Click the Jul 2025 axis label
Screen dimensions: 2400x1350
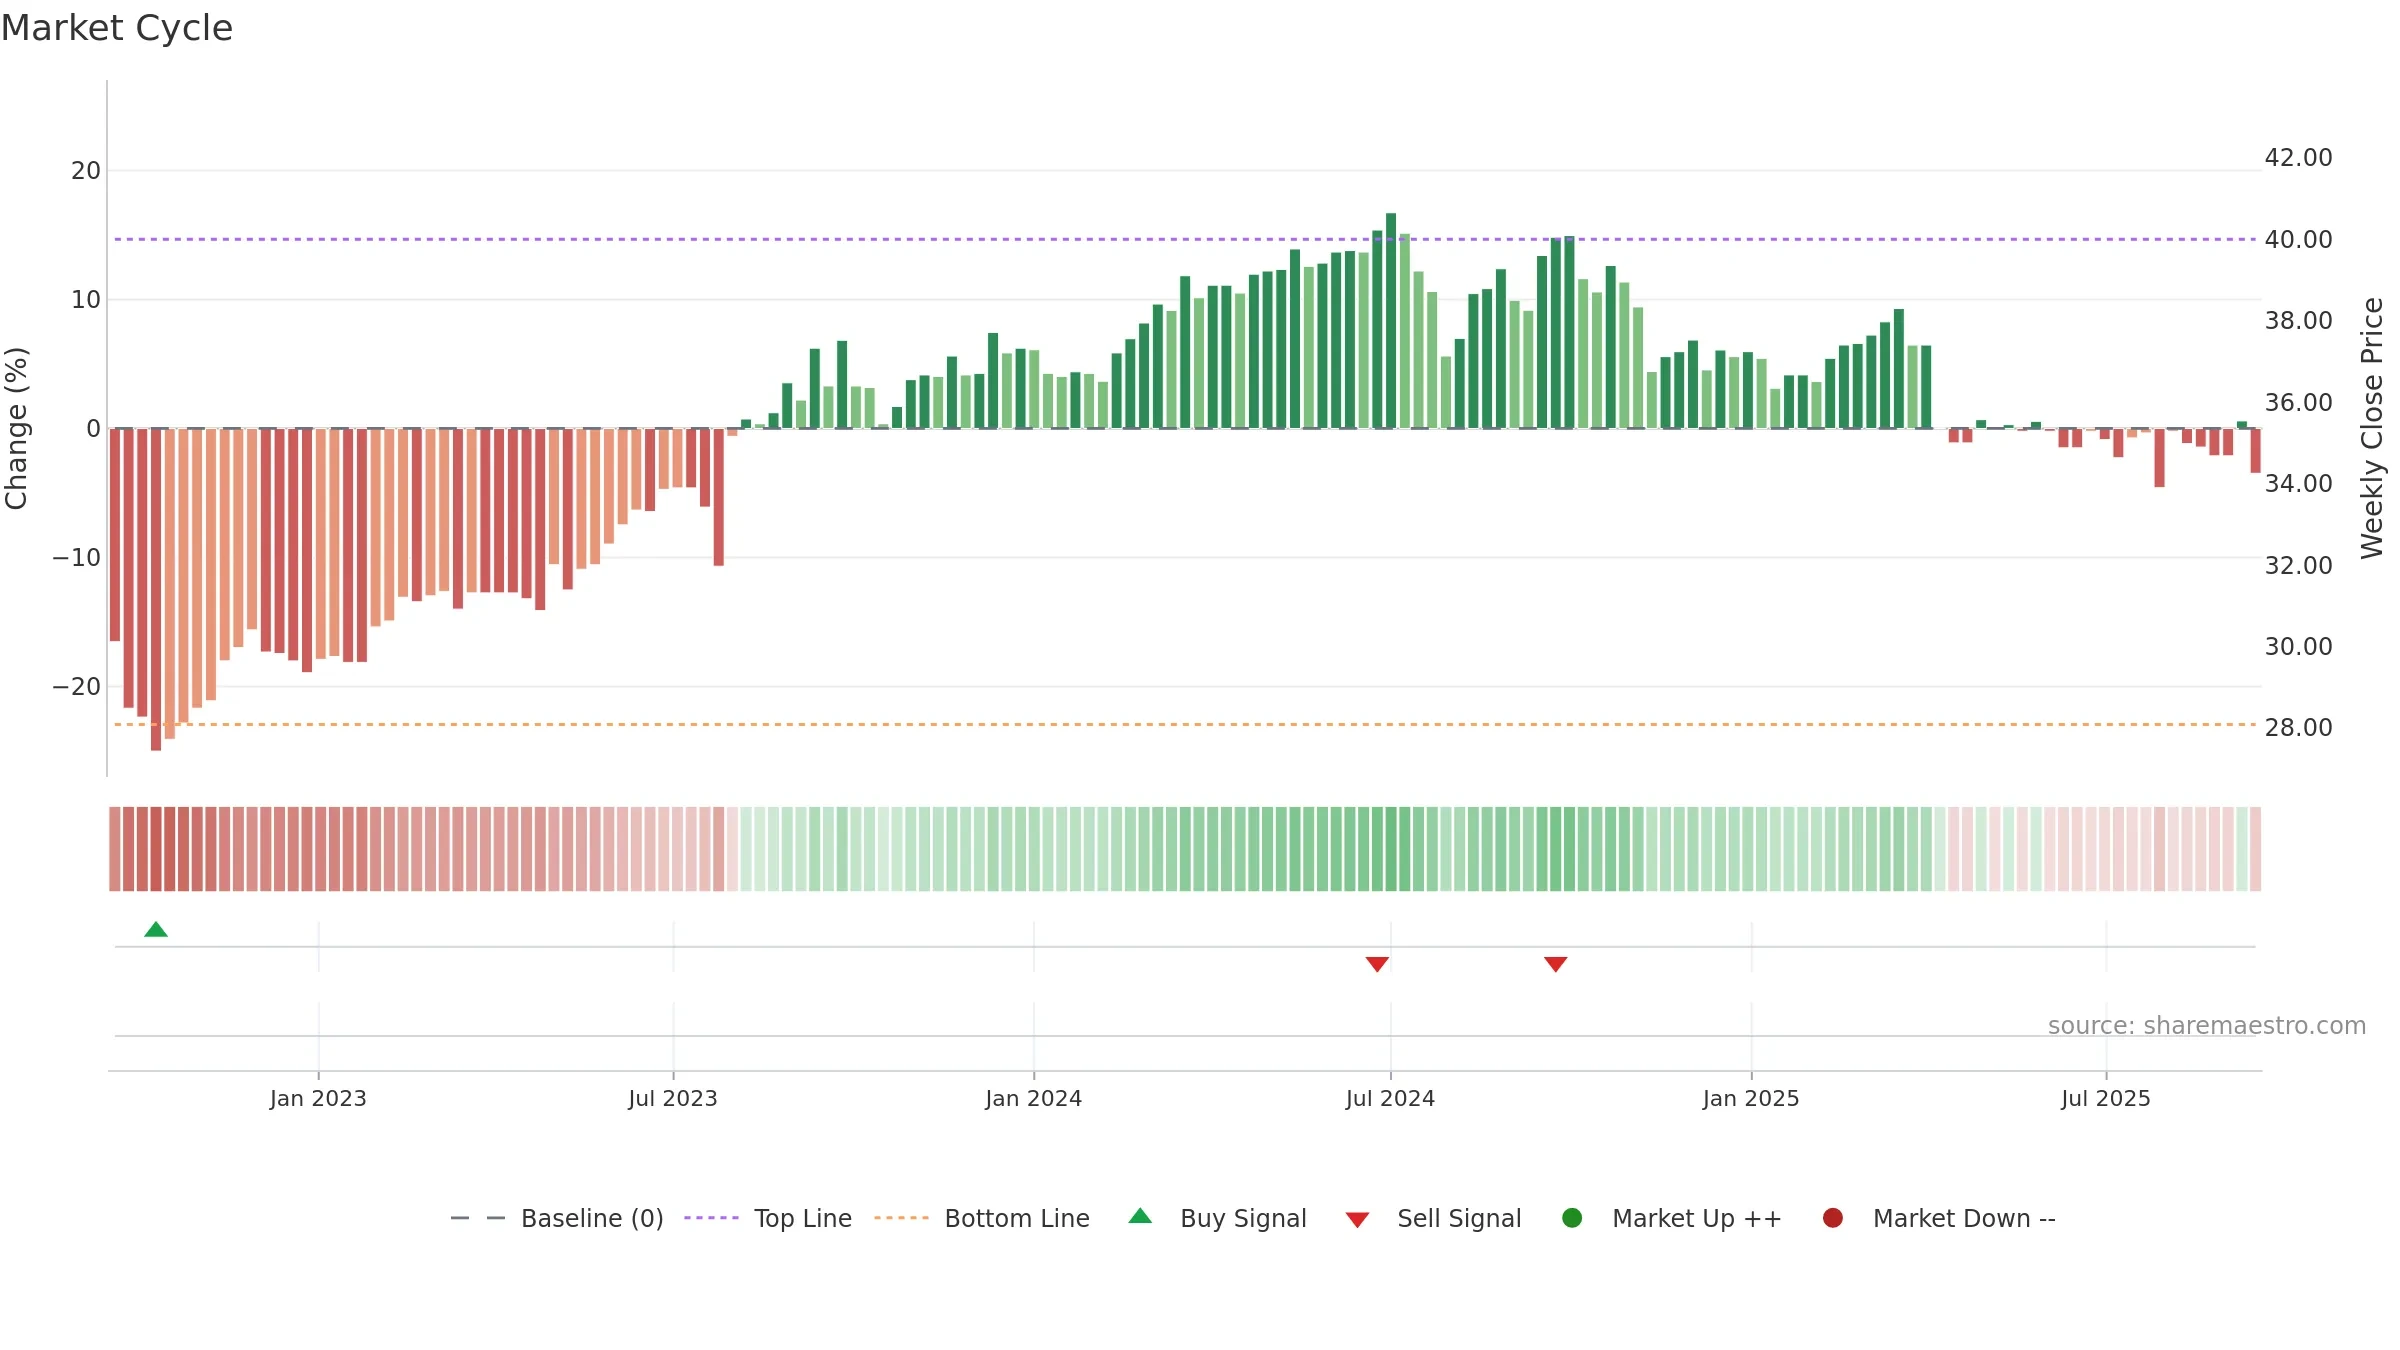coord(2106,1098)
